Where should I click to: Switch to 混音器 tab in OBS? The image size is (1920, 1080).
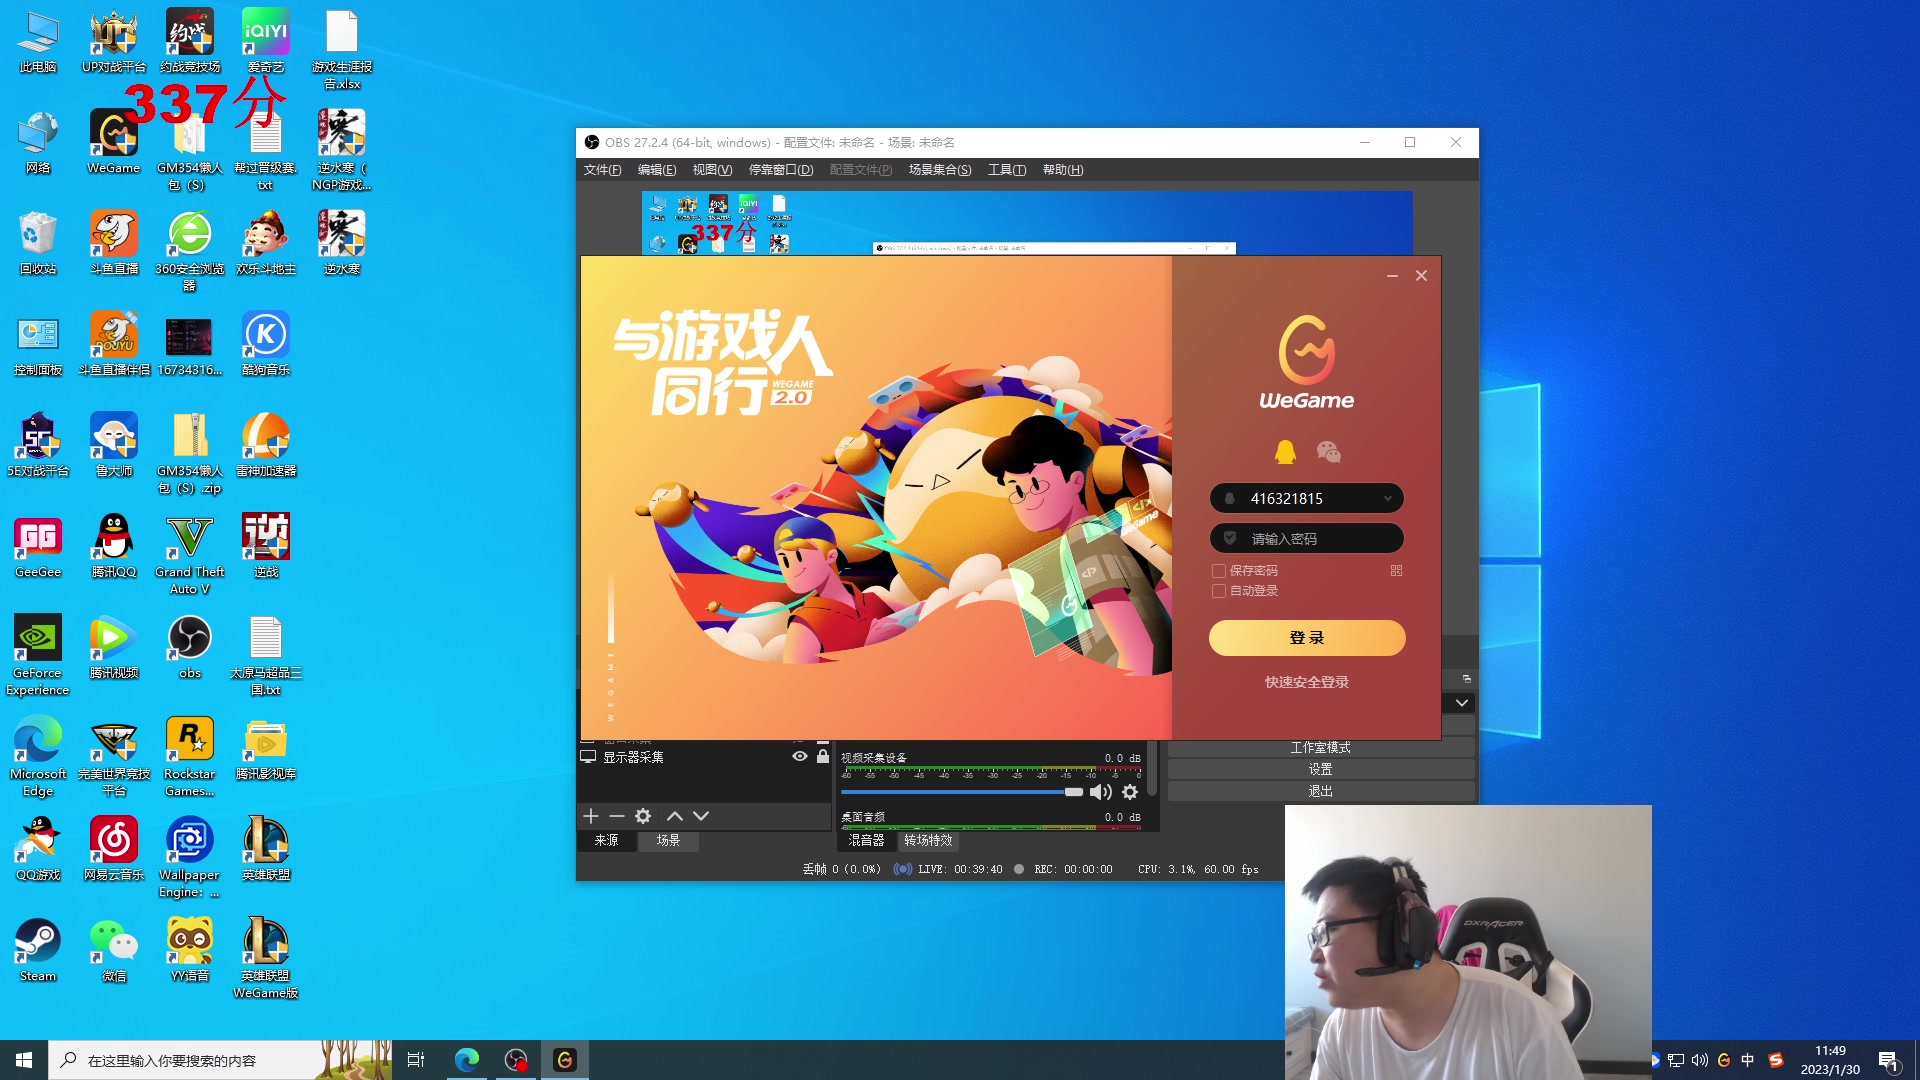(x=866, y=841)
